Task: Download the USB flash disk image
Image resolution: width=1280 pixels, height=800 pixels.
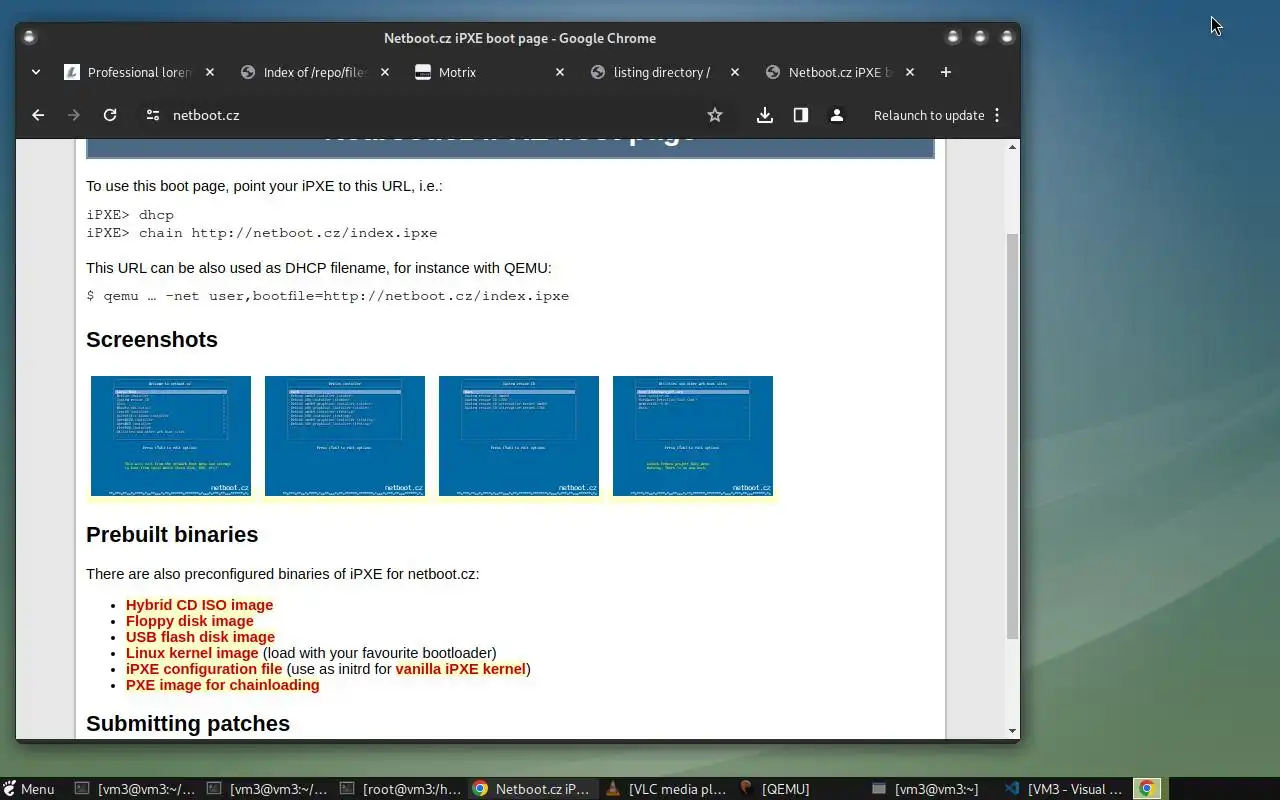Action: click(x=200, y=637)
